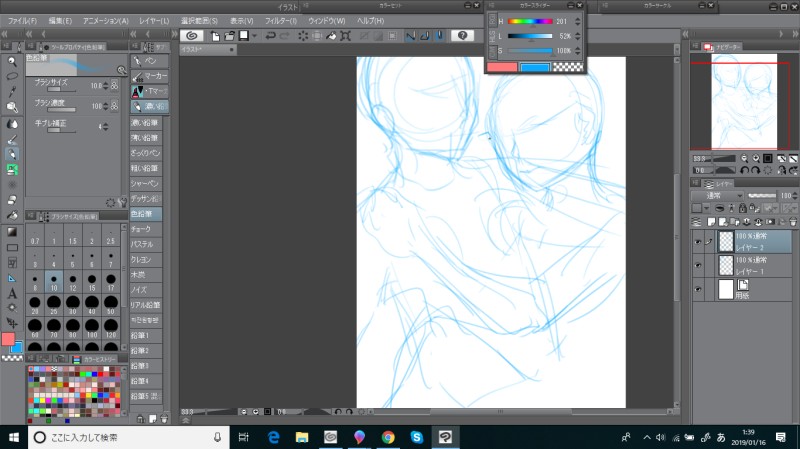Screen dimensions: 800x449
Task: Step layer opacity 100 arrows
Action: [794, 196]
